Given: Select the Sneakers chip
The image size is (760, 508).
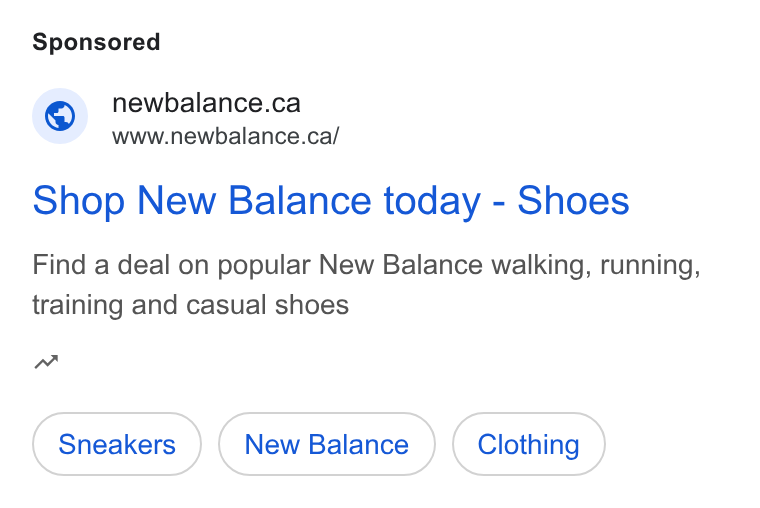Looking at the screenshot, I should [x=117, y=444].
